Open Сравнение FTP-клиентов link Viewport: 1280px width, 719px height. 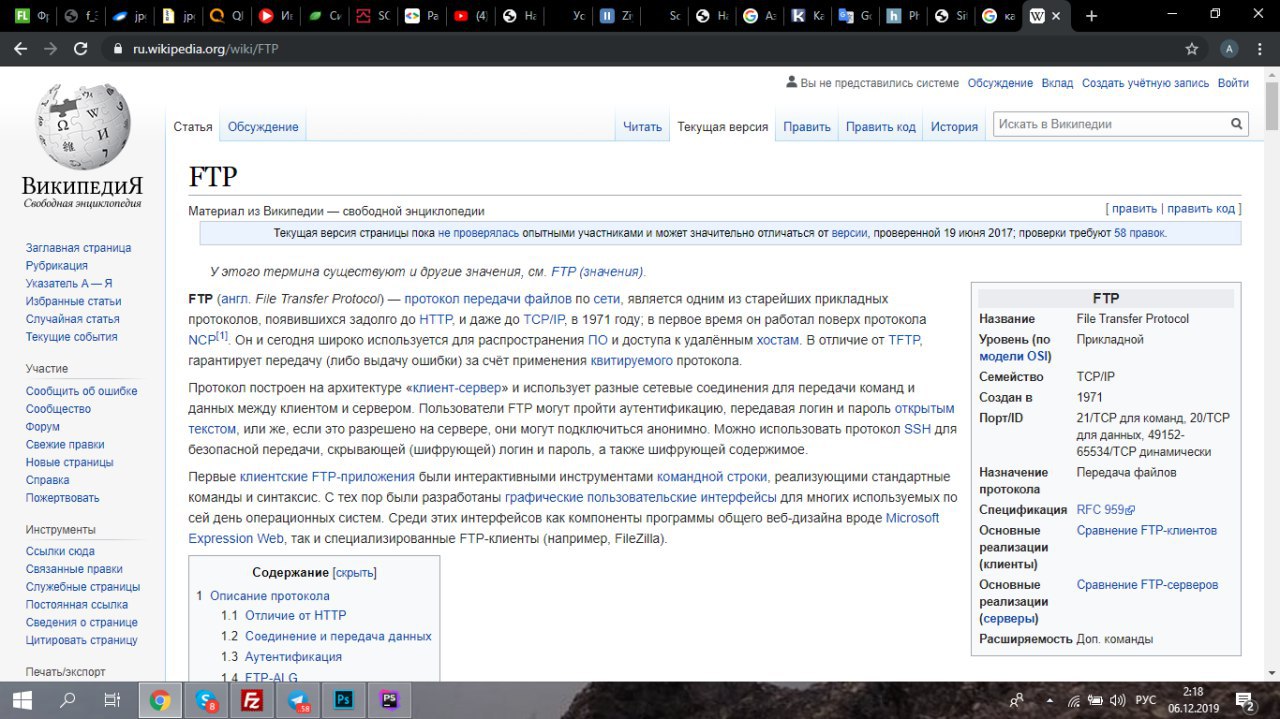pyautogui.click(x=1147, y=531)
